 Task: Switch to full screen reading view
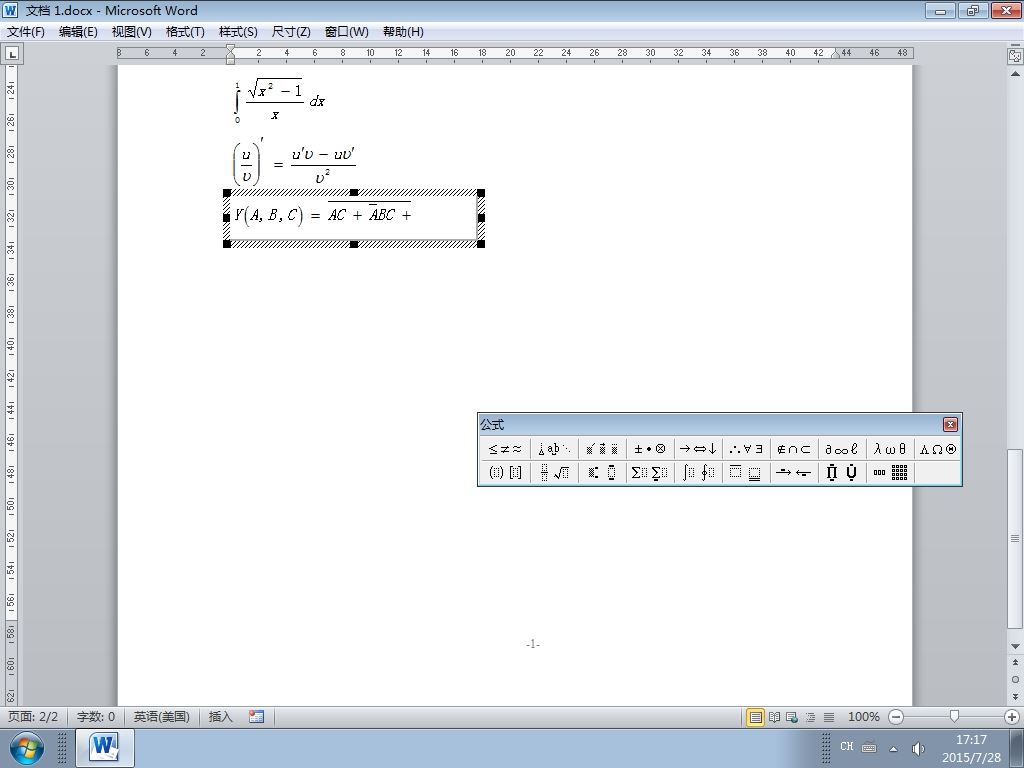[775, 717]
